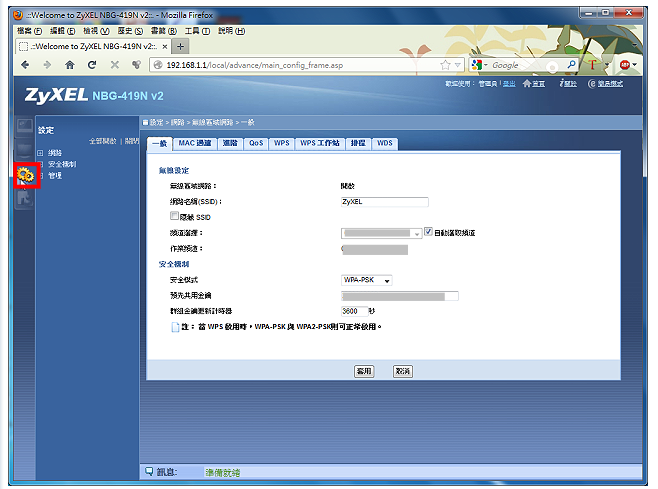Screen dimensions: 658x489
Task: Click the site identity icon in address bar
Action: (158, 65)
